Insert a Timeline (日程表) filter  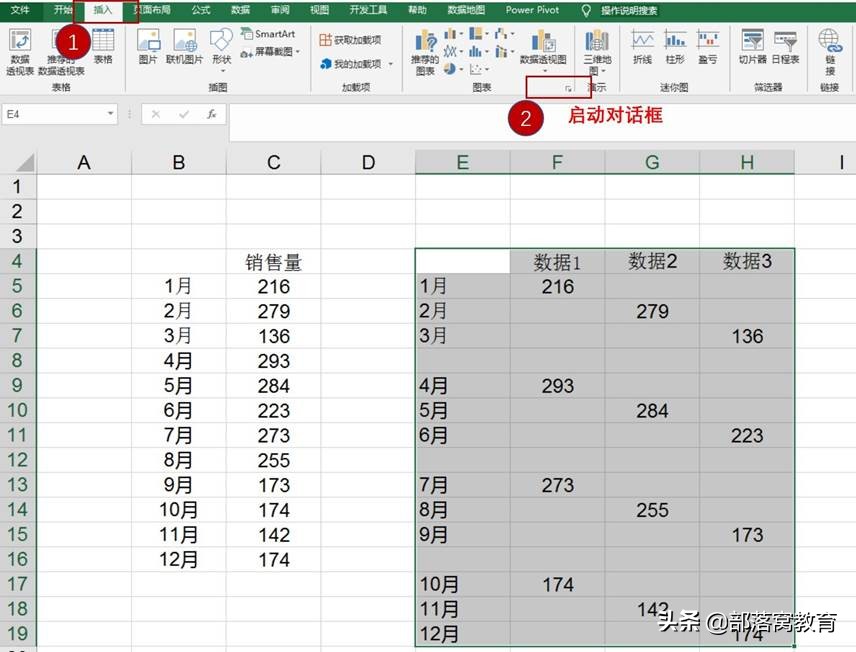(785, 47)
